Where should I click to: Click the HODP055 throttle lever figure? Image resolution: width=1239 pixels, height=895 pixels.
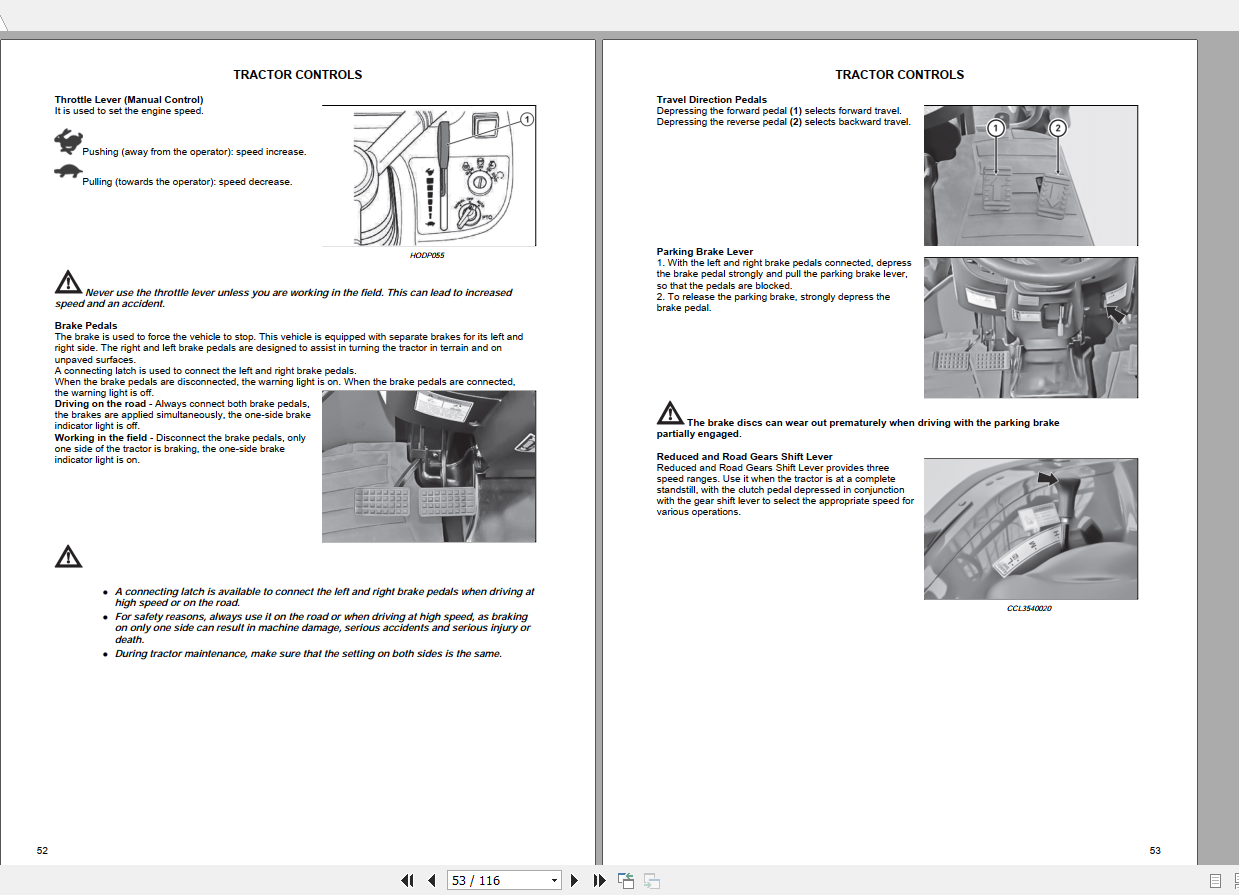[429, 175]
